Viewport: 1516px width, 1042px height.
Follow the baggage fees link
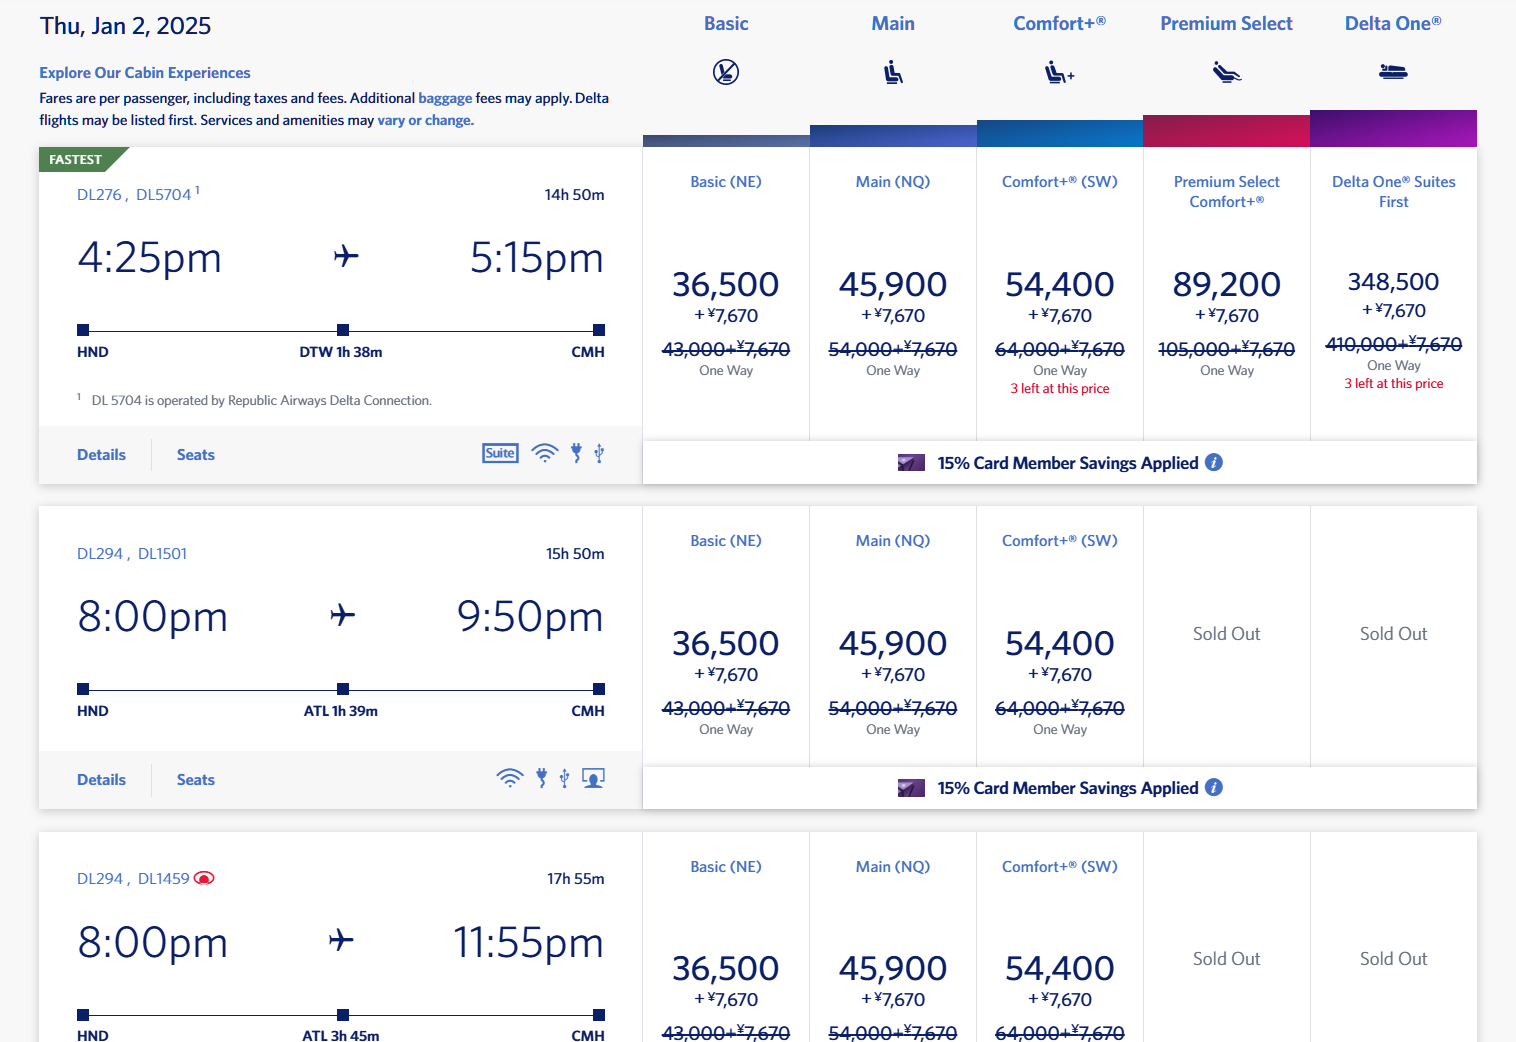pos(445,98)
